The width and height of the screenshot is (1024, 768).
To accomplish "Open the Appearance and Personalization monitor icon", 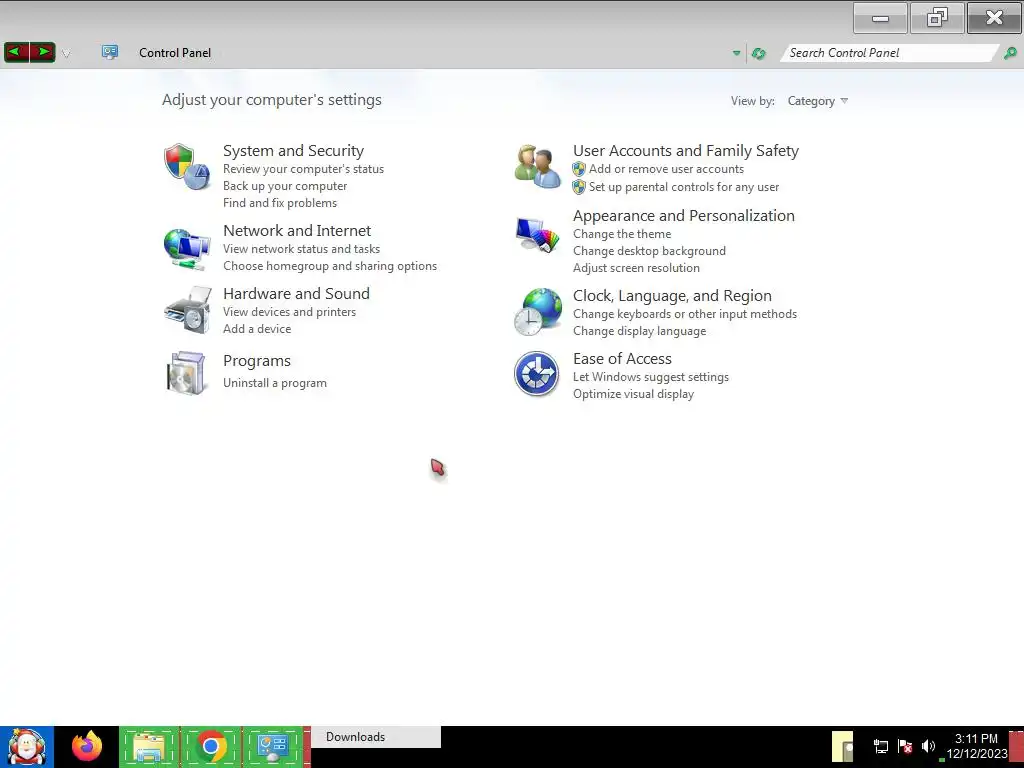I will point(537,235).
